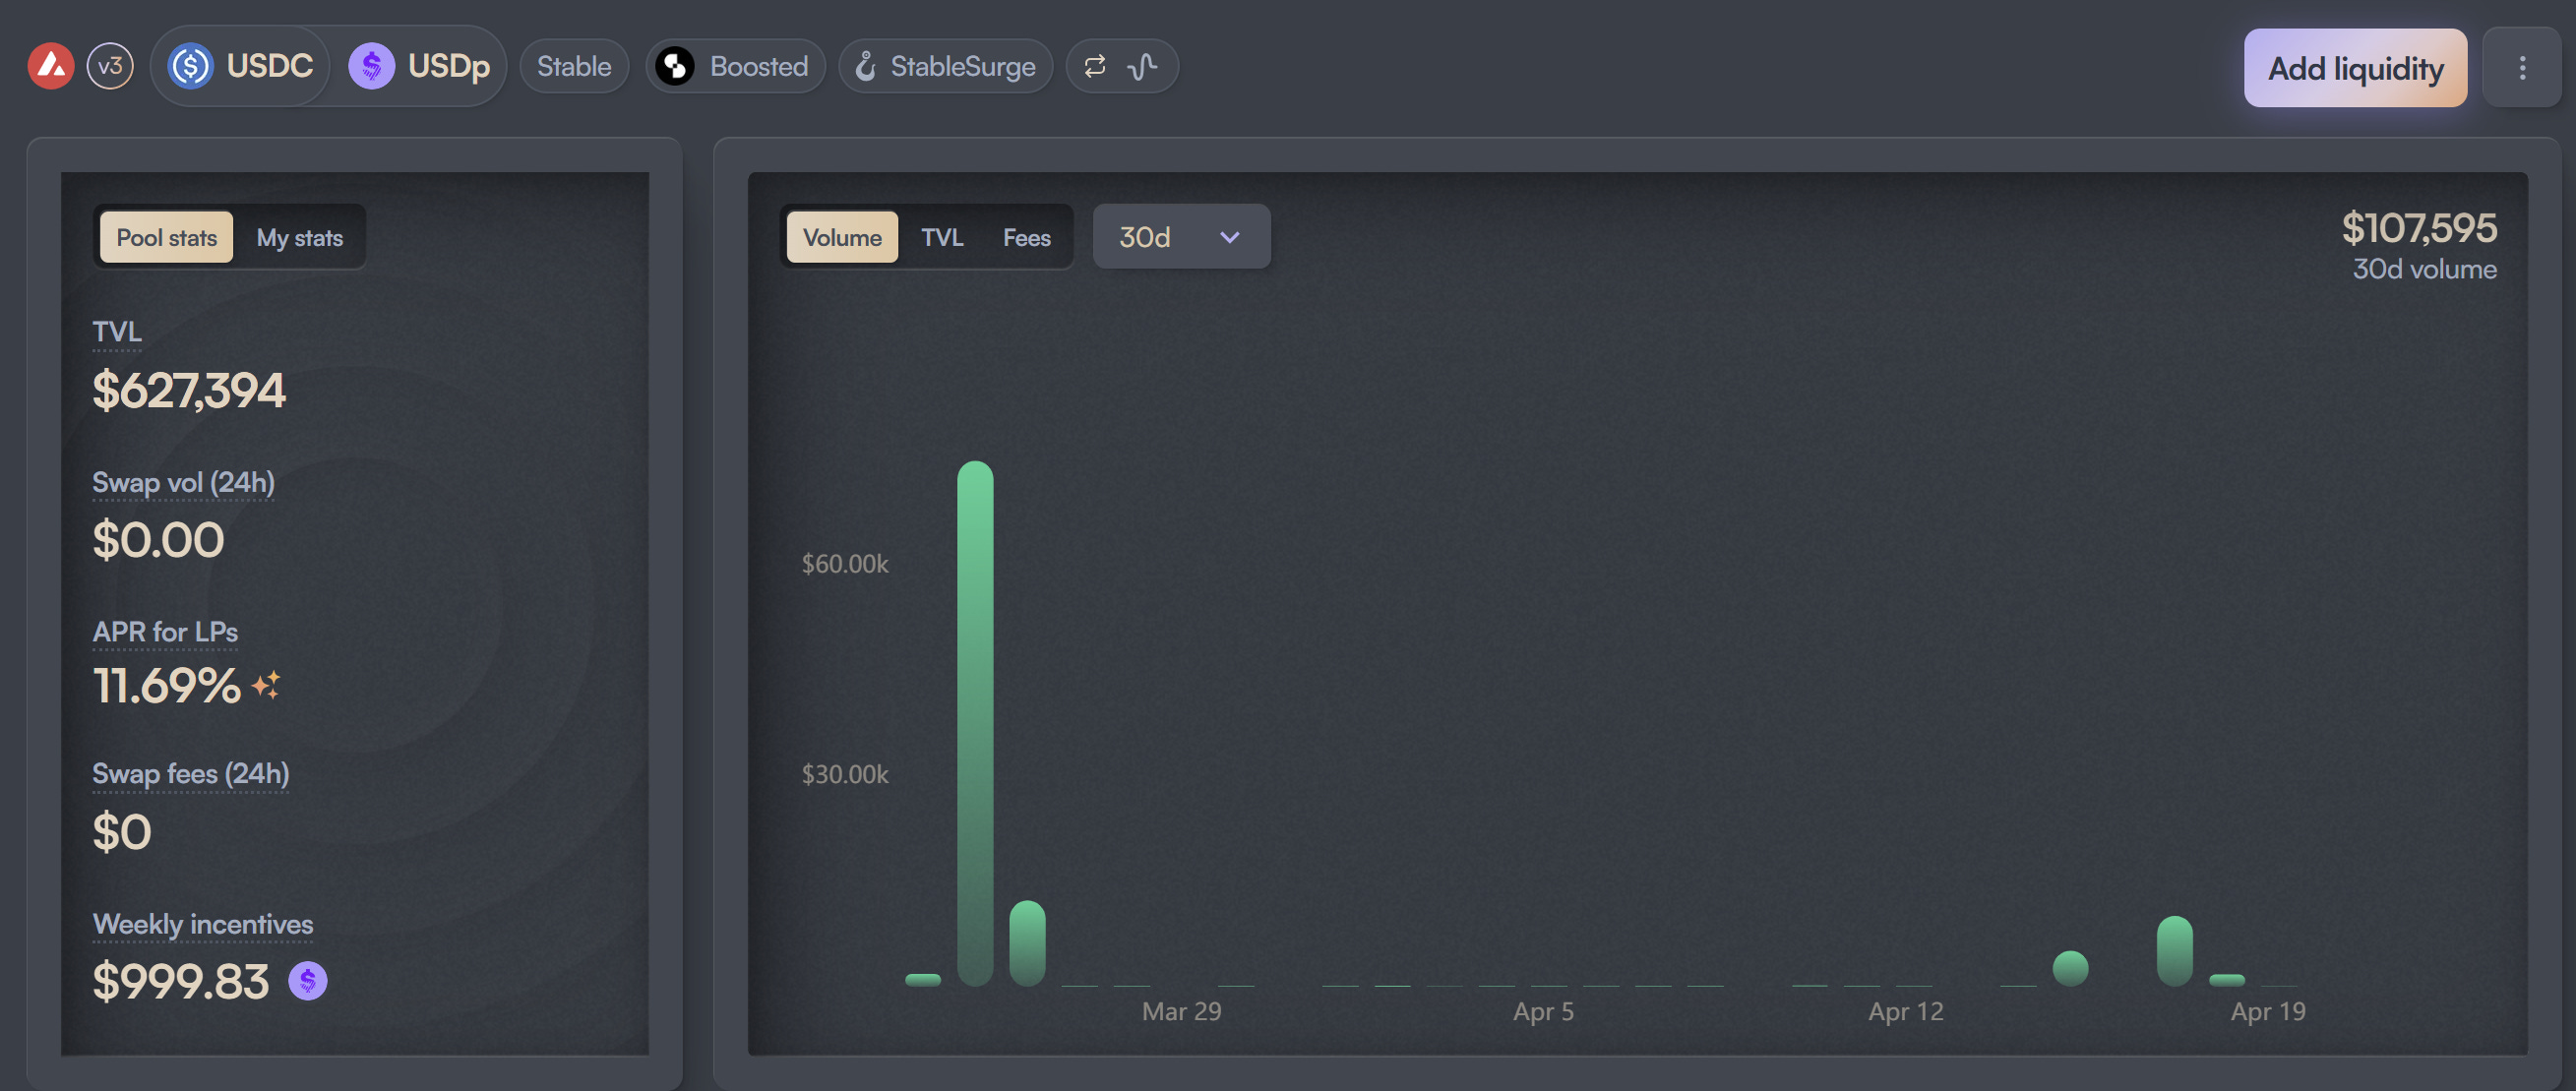Select the Volume chart toggle
The height and width of the screenshot is (1091, 2576).
coord(842,238)
